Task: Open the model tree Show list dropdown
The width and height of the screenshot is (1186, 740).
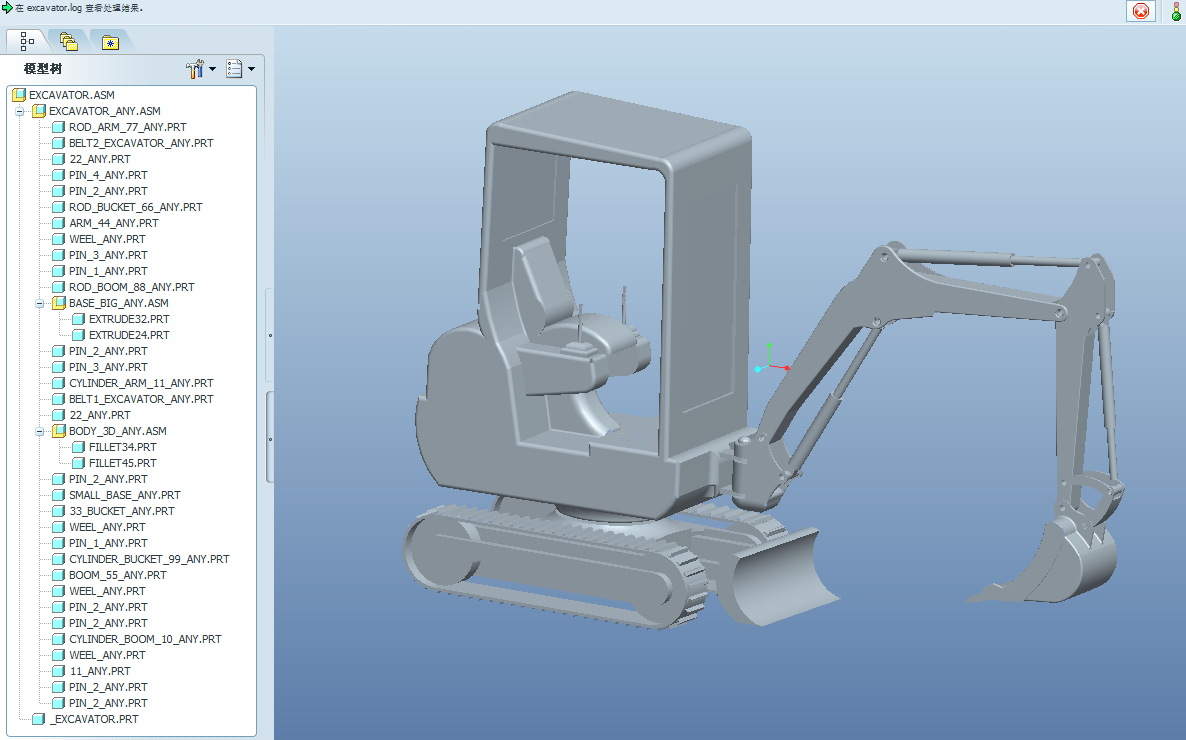Action: (x=241, y=69)
